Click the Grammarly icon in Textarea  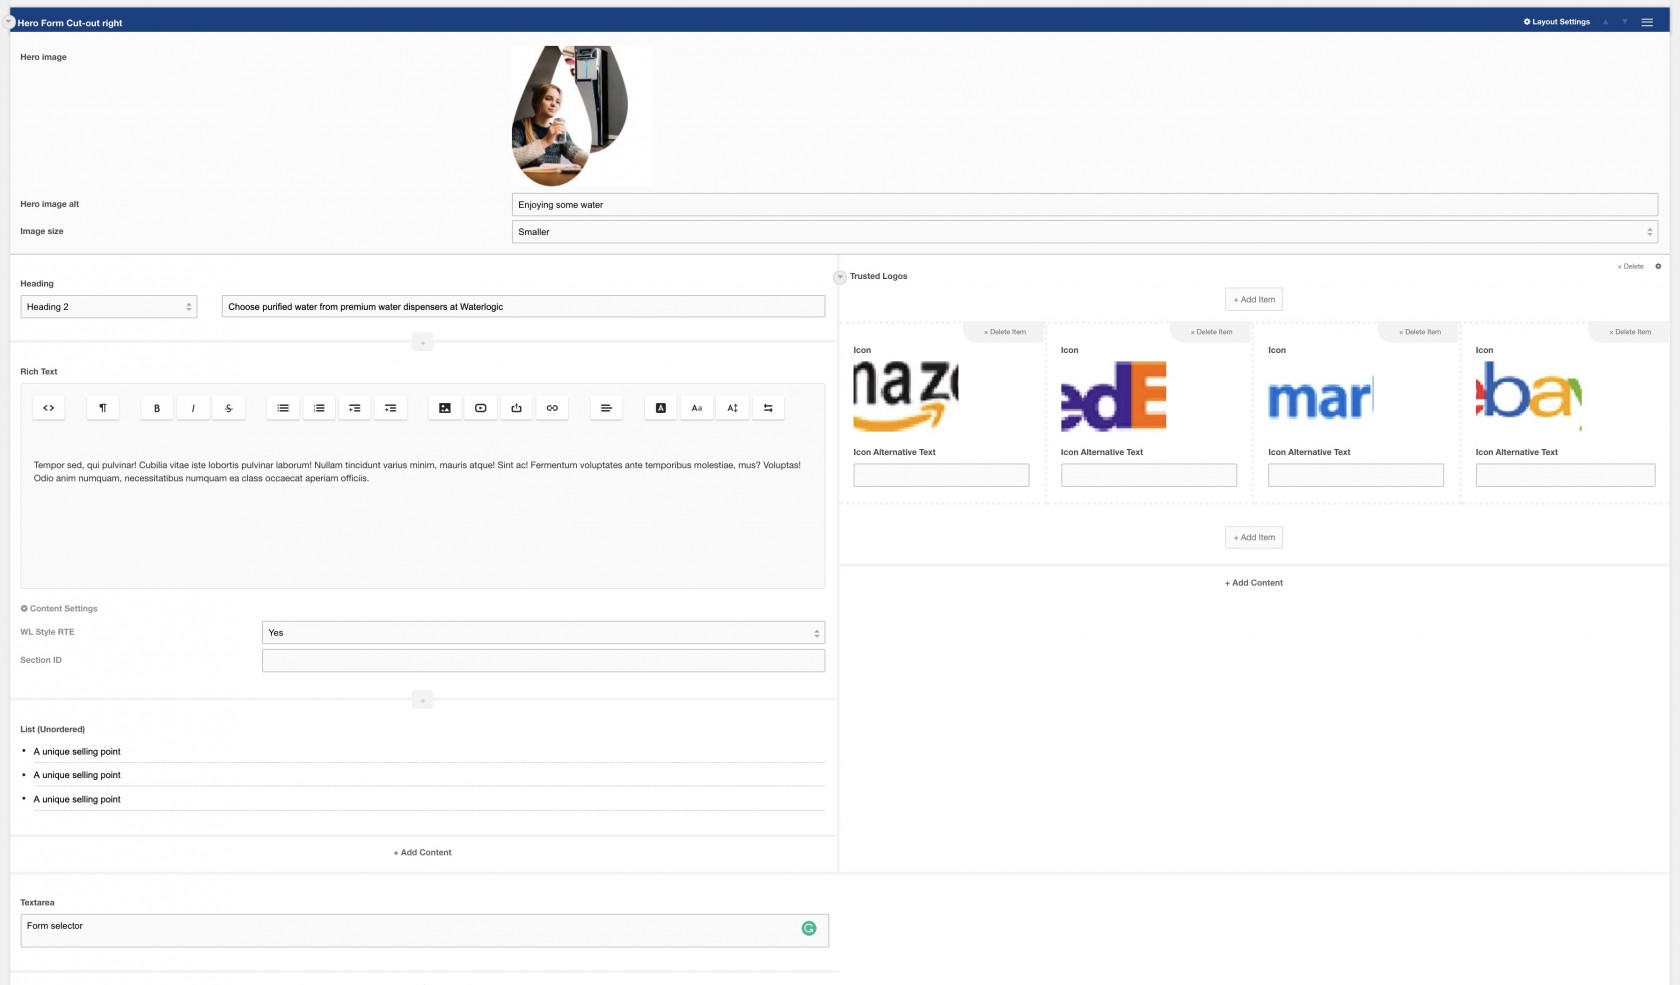point(809,929)
